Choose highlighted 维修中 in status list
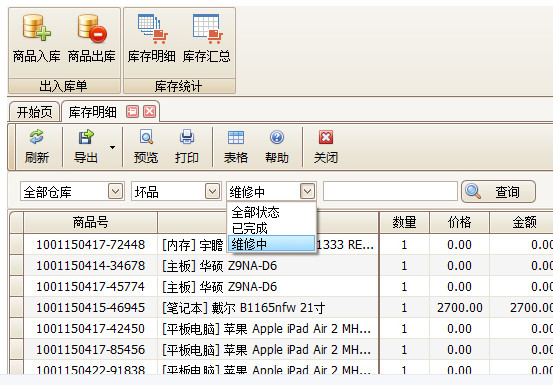The width and height of the screenshot is (553, 387). click(271, 244)
